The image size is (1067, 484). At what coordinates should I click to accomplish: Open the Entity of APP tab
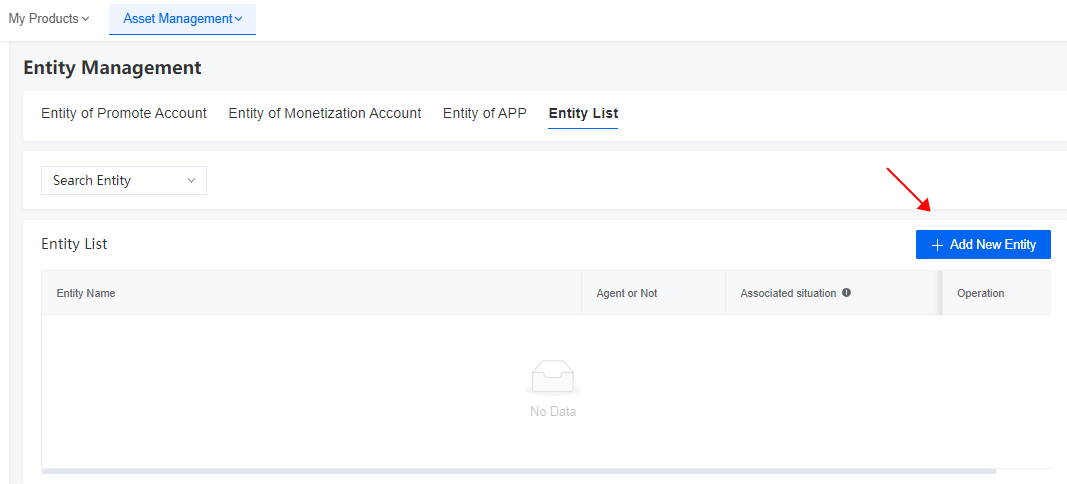click(485, 113)
